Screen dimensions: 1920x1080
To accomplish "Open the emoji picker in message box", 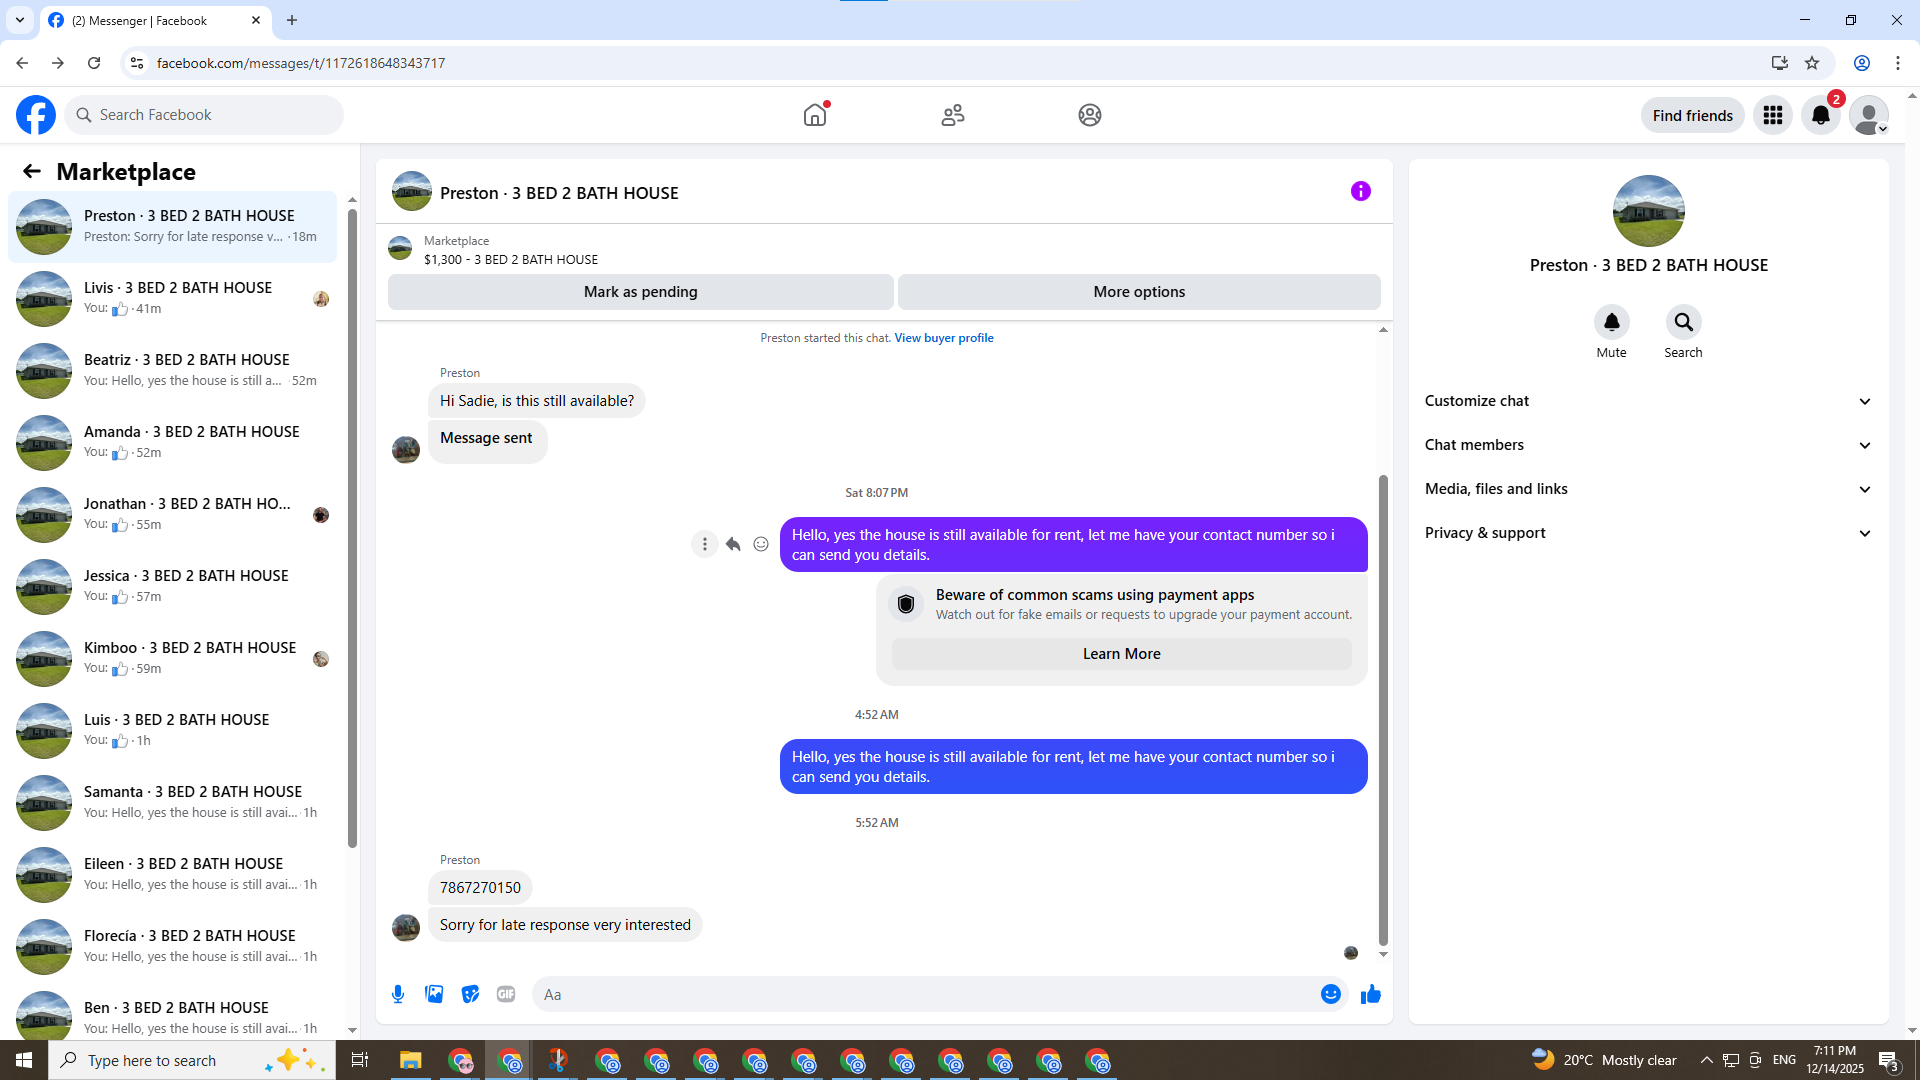I will (x=1330, y=994).
